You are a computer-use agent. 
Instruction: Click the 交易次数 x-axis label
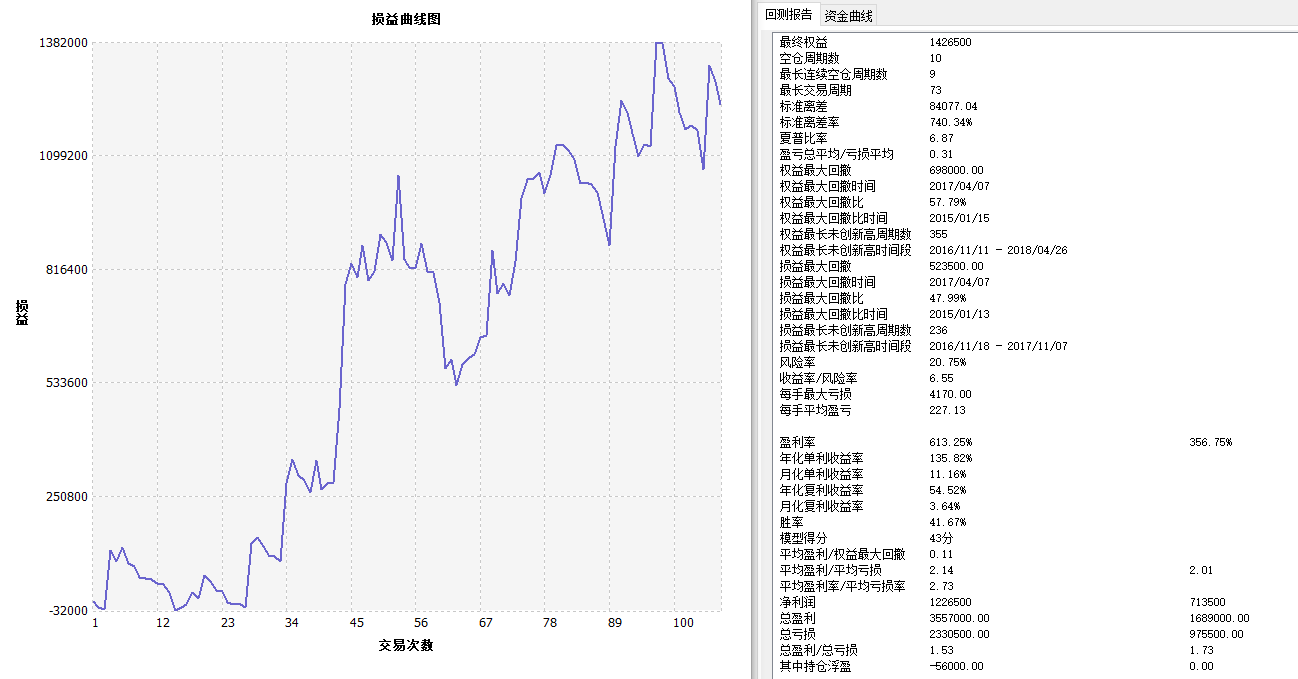click(x=406, y=645)
